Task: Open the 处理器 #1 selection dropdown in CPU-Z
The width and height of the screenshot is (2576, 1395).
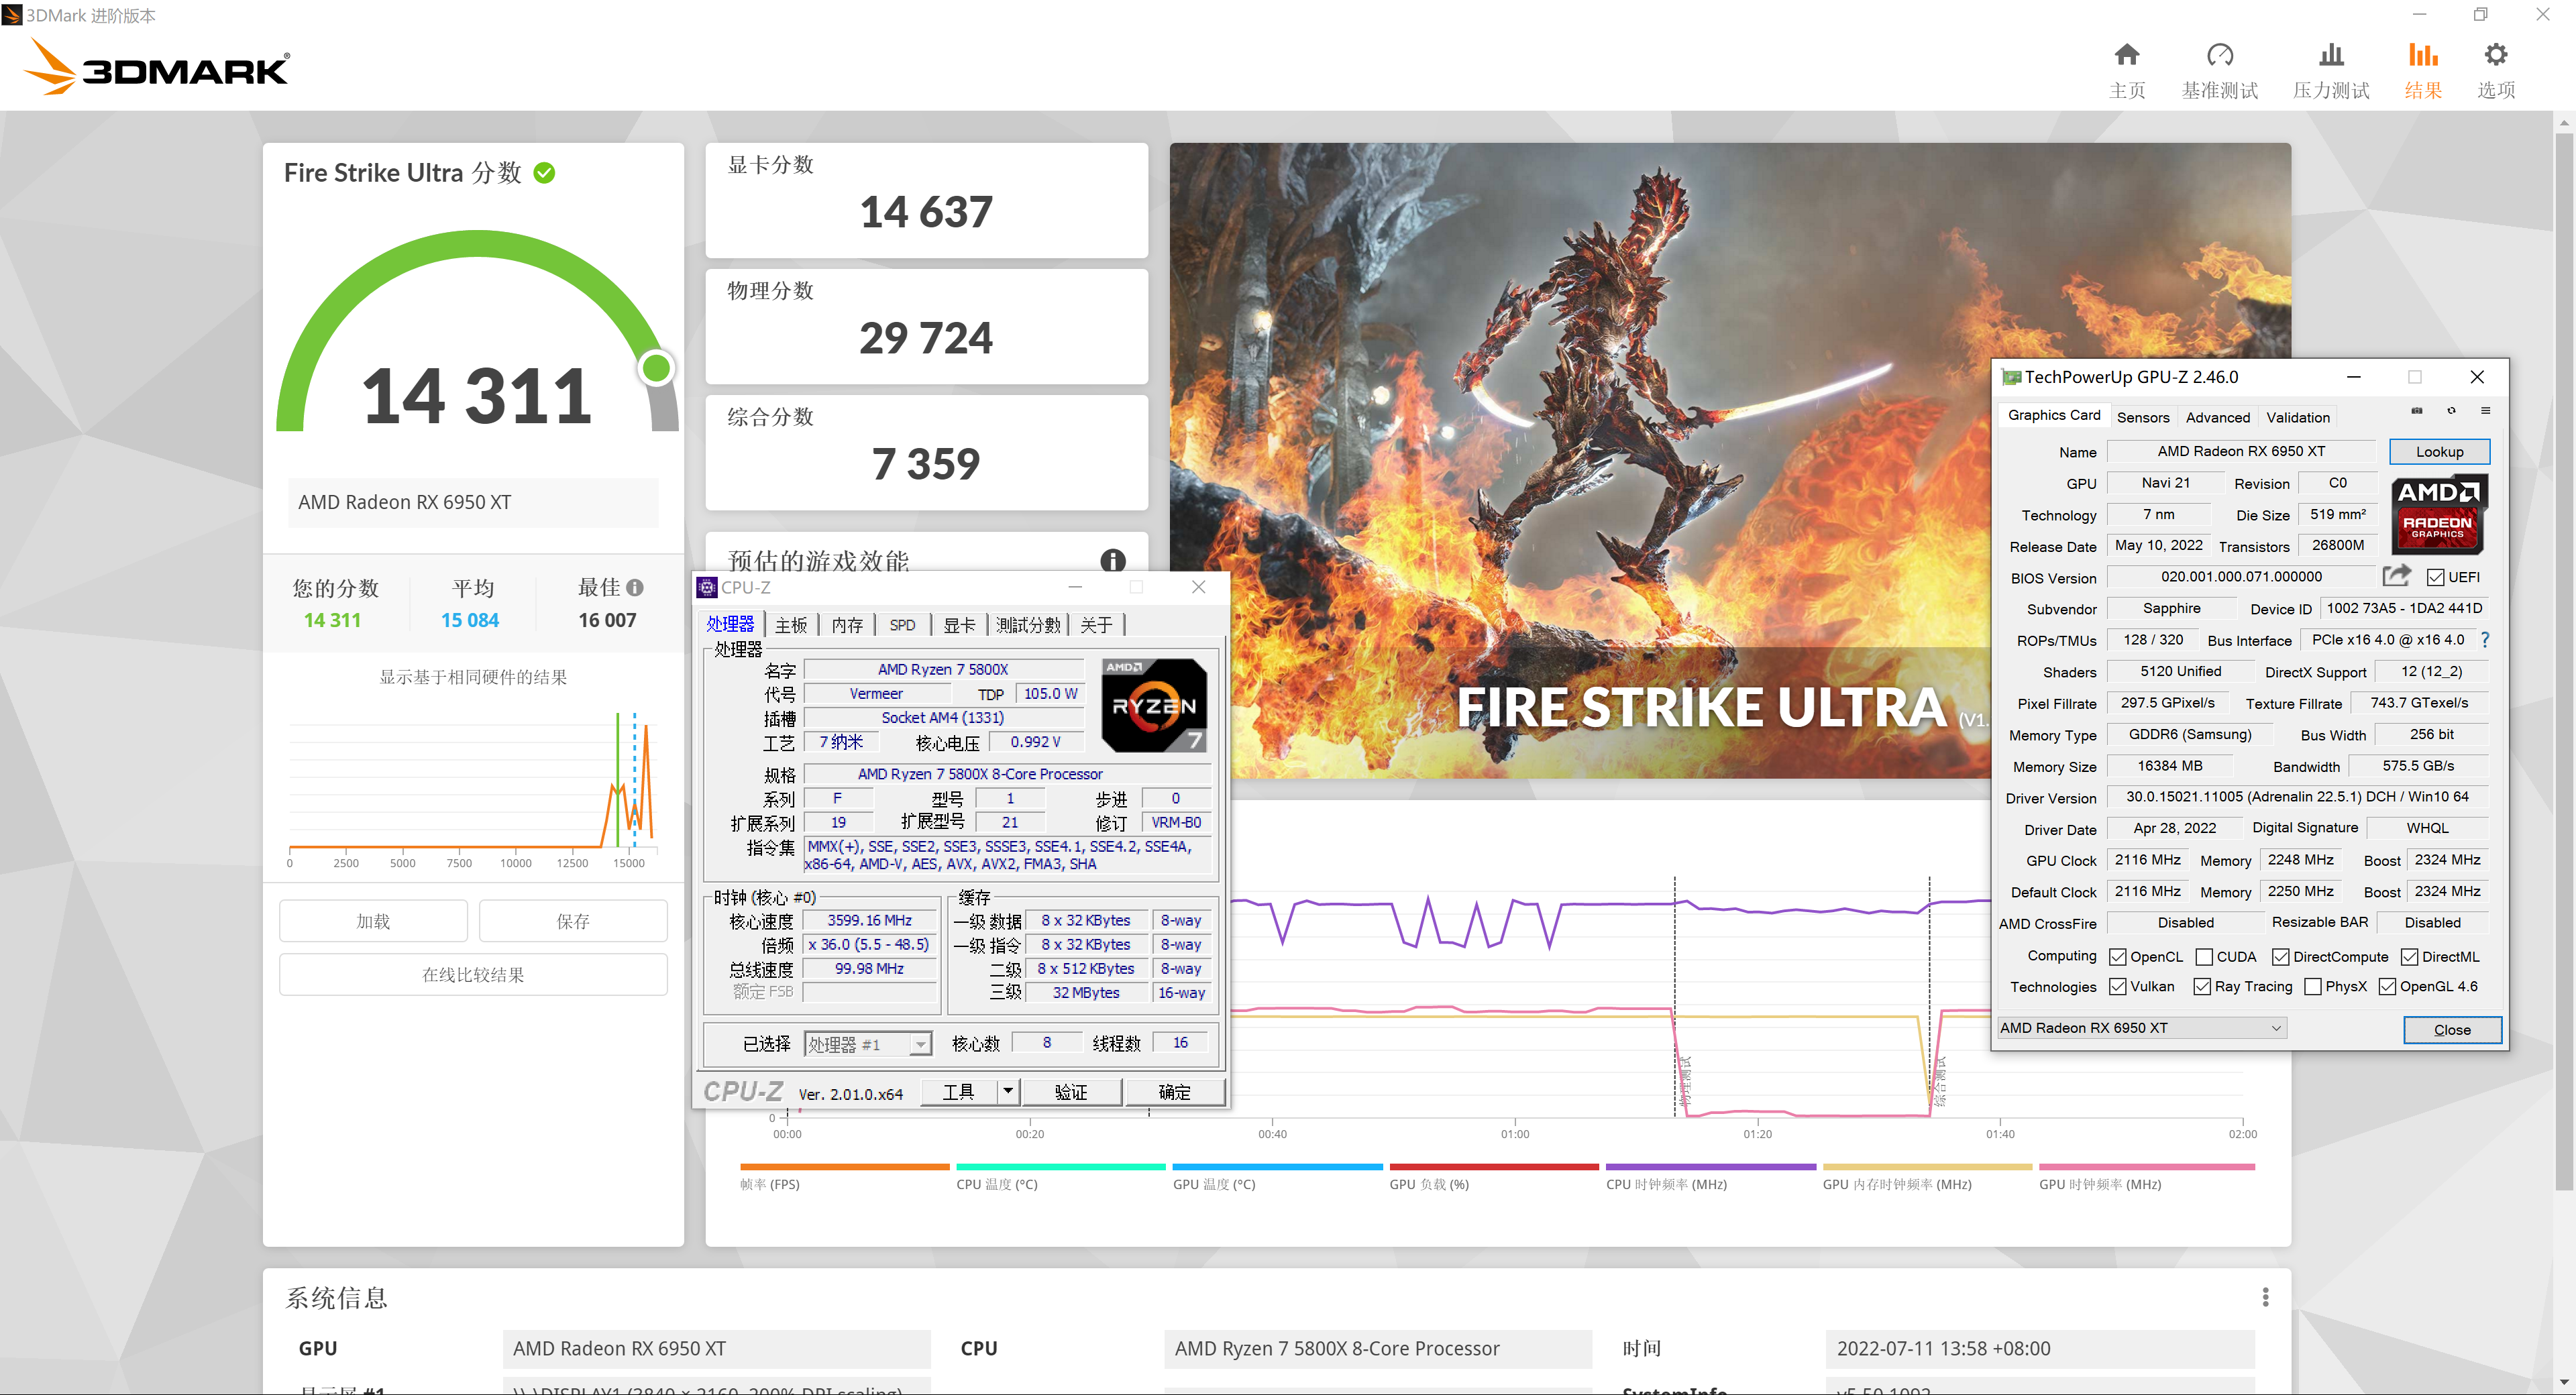Action: coord(868,1044)
